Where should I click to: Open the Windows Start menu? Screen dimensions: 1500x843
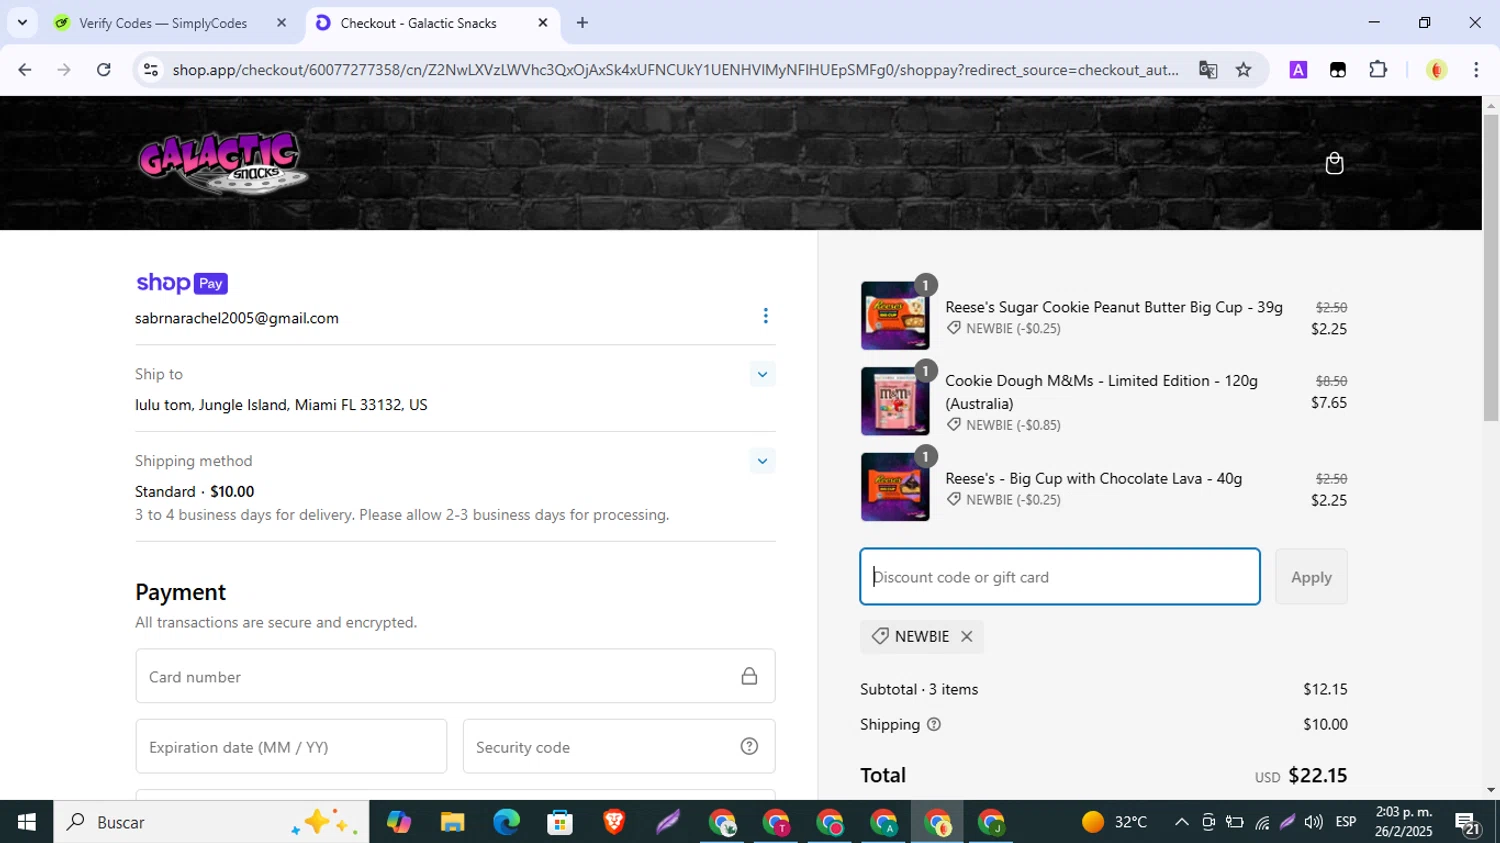[26, 822]
